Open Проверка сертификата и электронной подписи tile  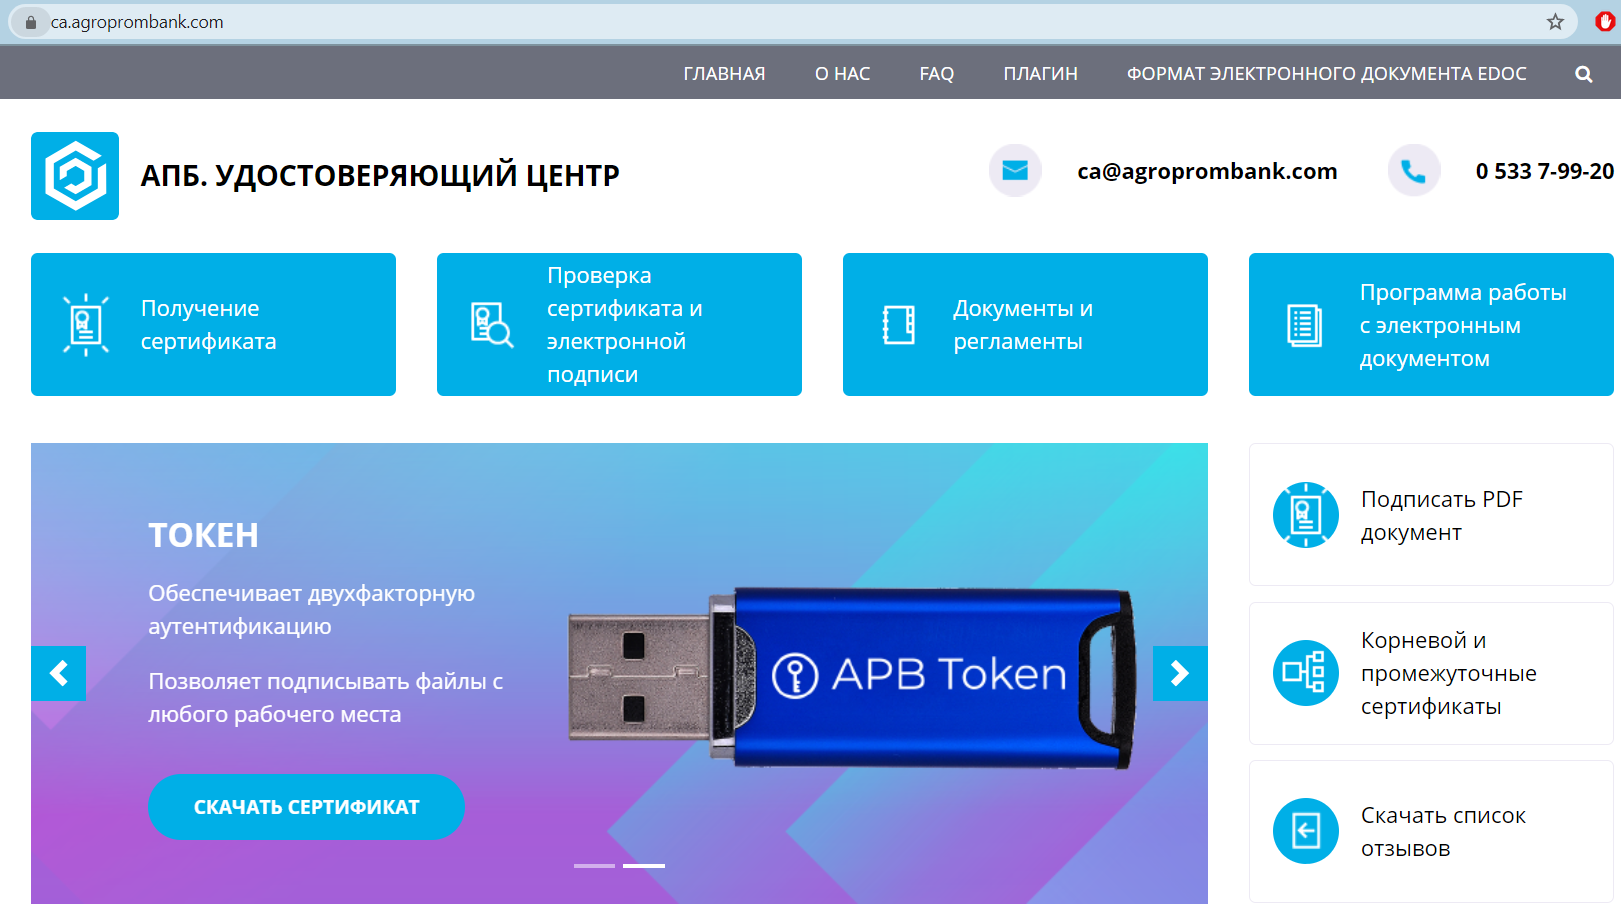pyautogui.click(x=619, y=325)
